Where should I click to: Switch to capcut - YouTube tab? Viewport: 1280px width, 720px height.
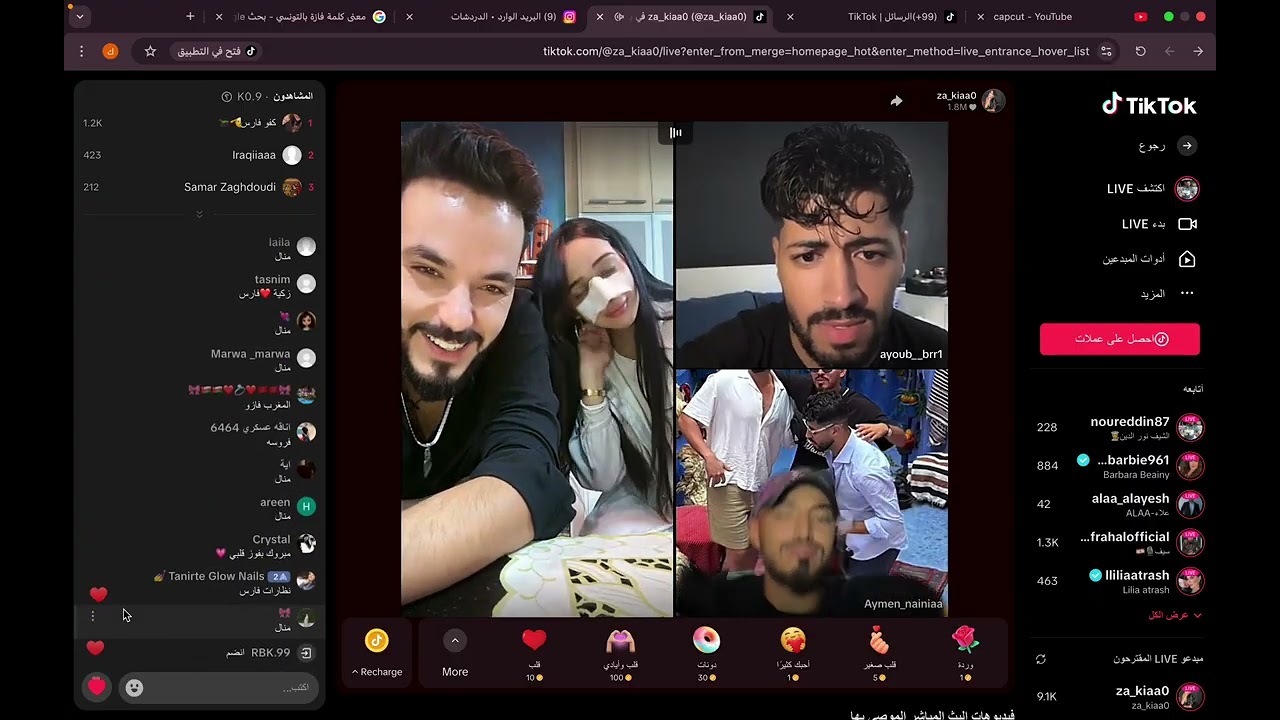(1060, 16)
